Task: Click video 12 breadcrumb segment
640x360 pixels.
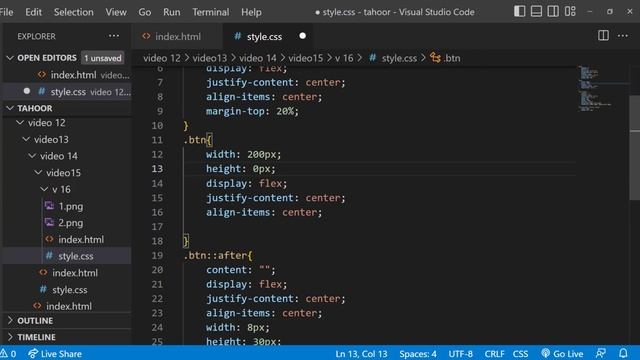Action: coord(162,58)
